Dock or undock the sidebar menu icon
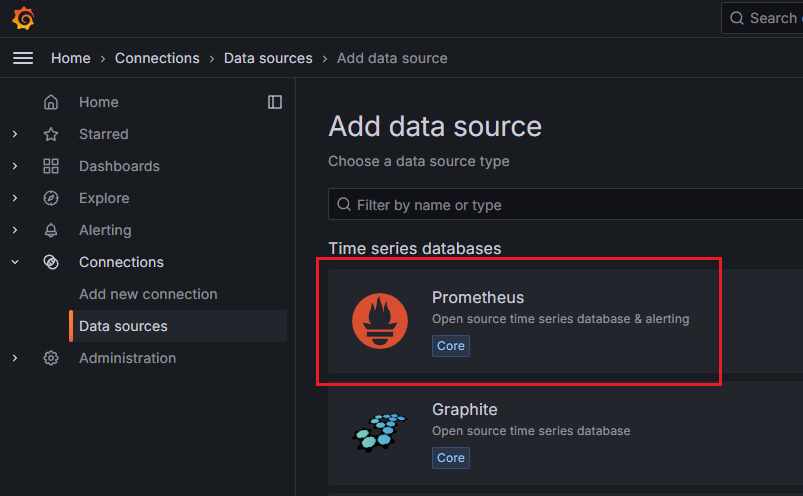Viewport: 803px width, 496px height. pos(275,102)
